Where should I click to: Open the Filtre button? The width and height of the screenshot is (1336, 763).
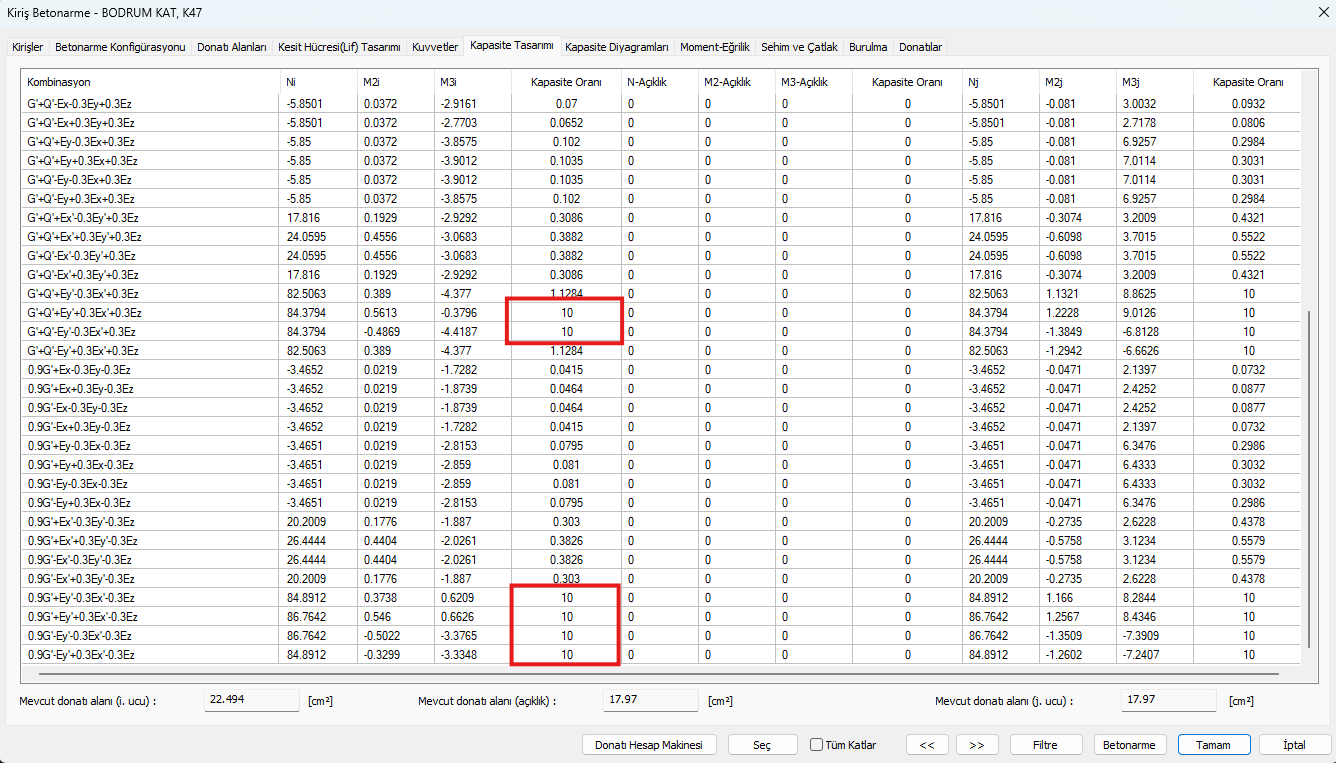coord(1046,745)
